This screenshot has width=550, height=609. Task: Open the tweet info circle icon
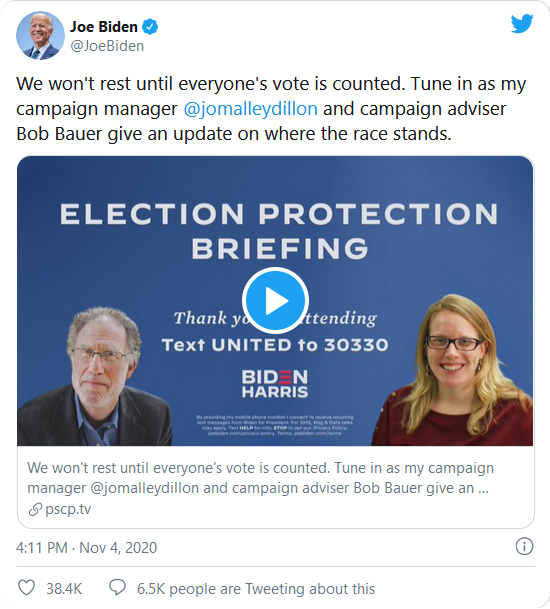(524, 547)
